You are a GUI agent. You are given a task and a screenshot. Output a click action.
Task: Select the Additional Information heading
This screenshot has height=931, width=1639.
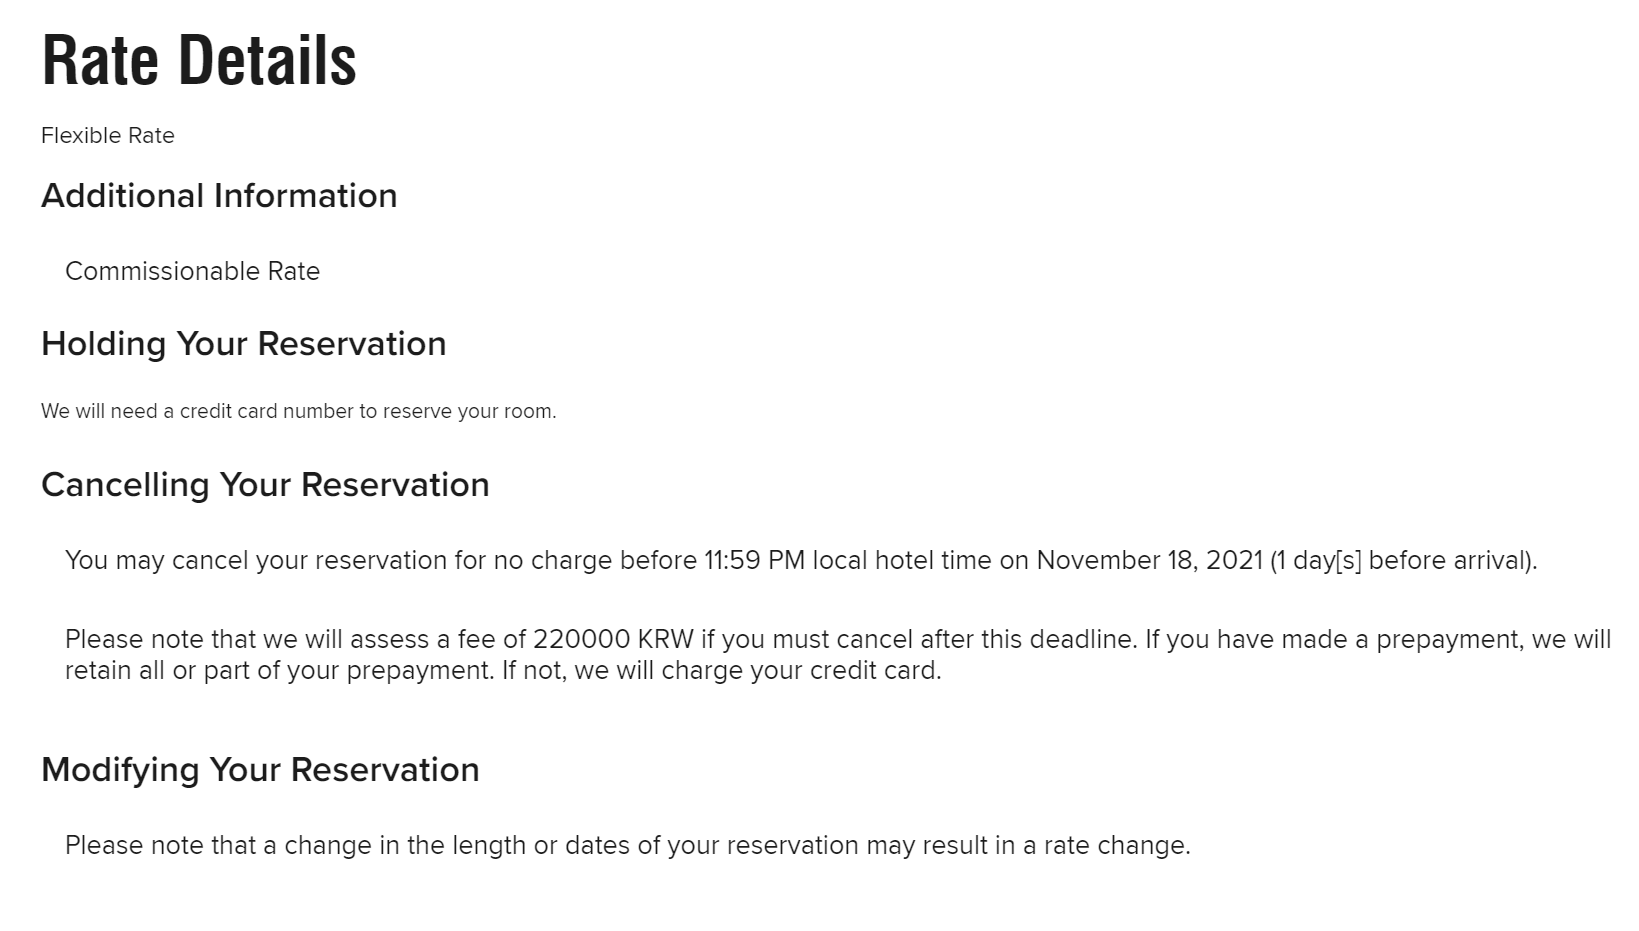pyautogui.click(x=219, y=196)
